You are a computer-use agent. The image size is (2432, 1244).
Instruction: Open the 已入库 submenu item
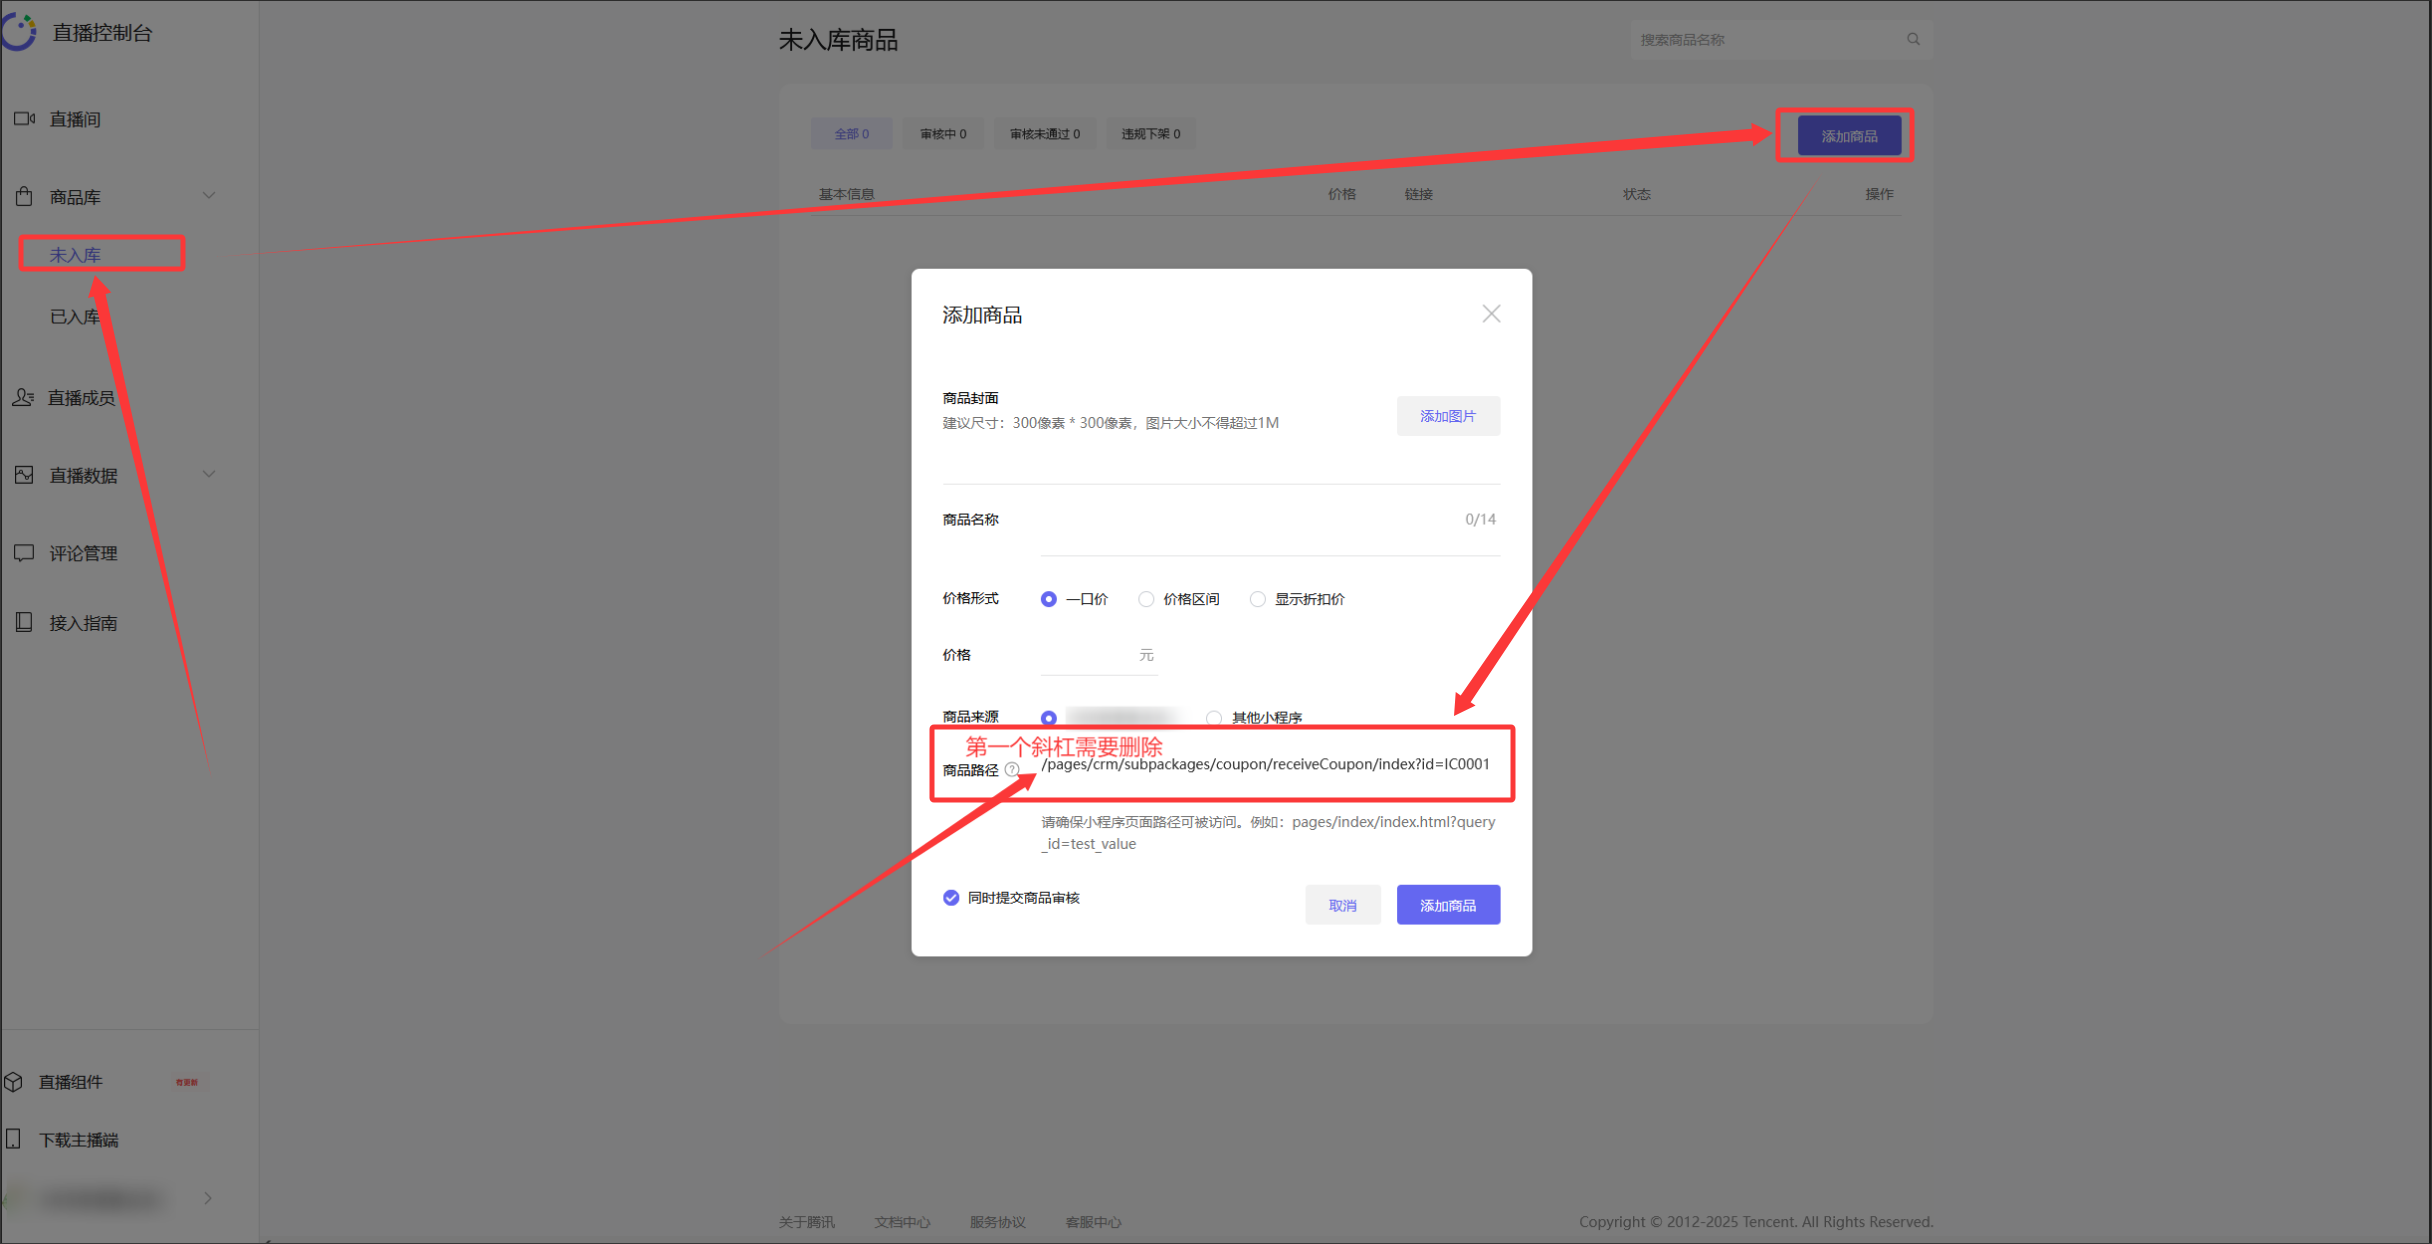(75, 316)
